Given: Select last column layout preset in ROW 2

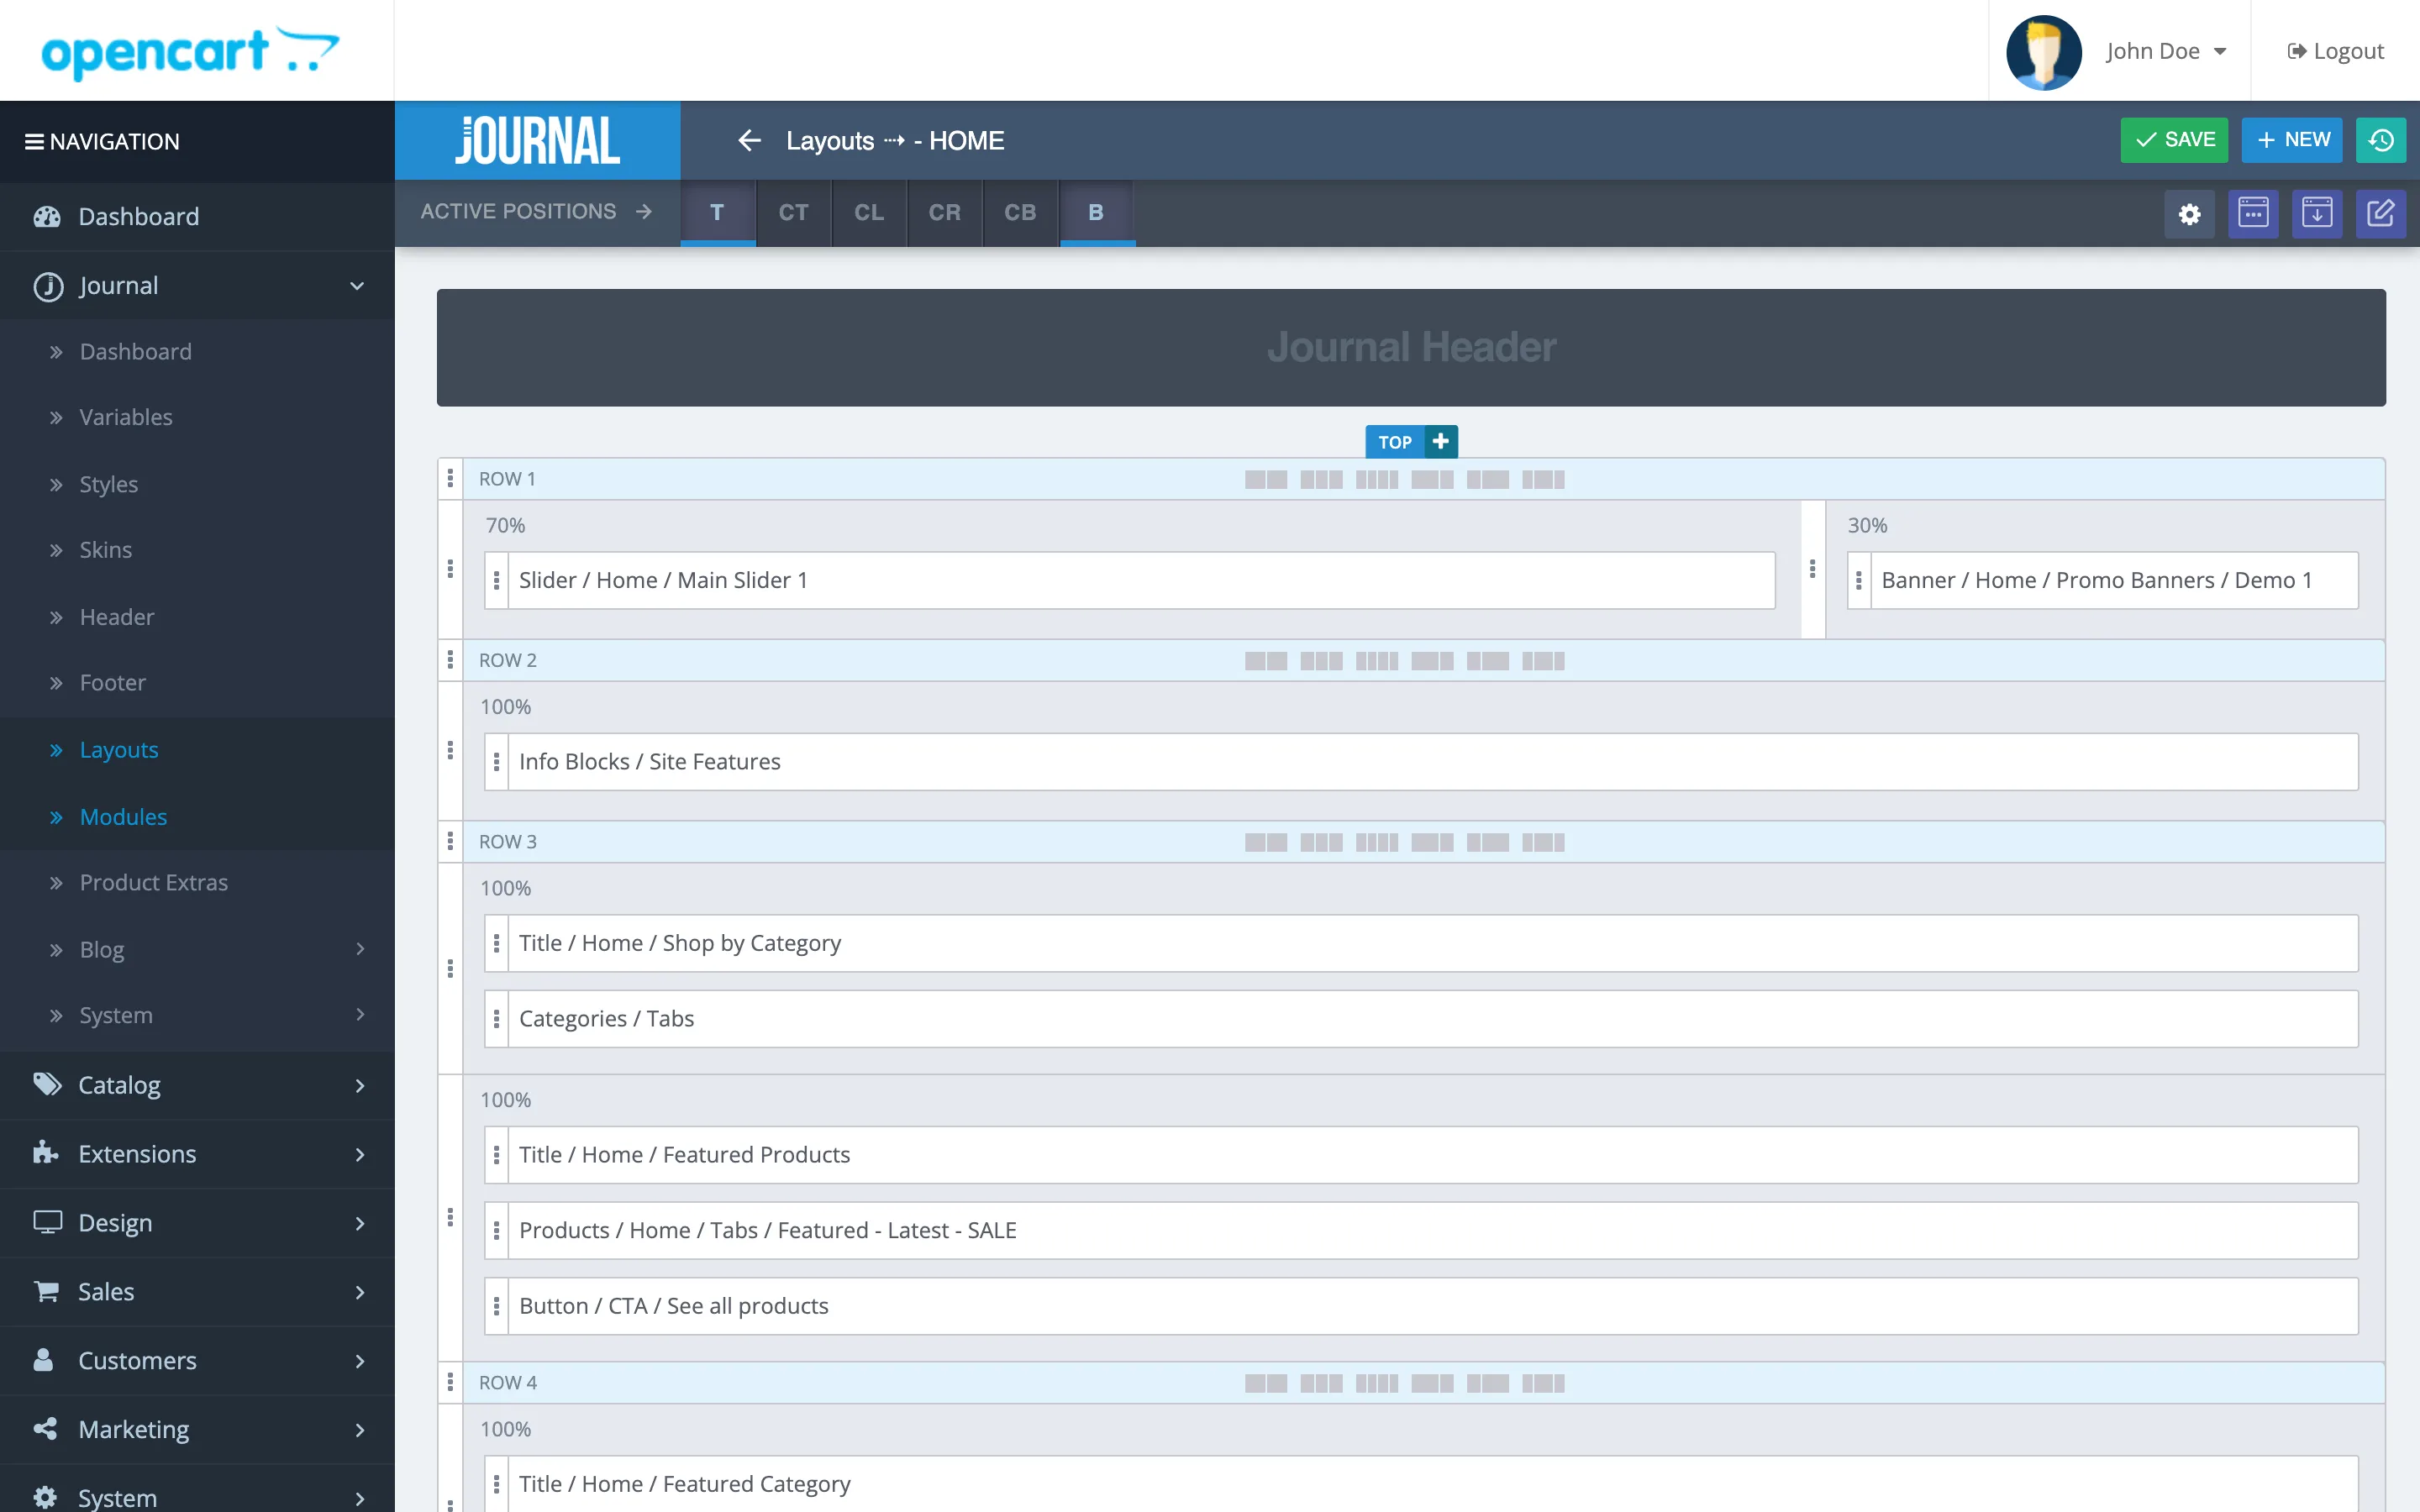Looking at the screenshot, I should tap(1543, 661).
